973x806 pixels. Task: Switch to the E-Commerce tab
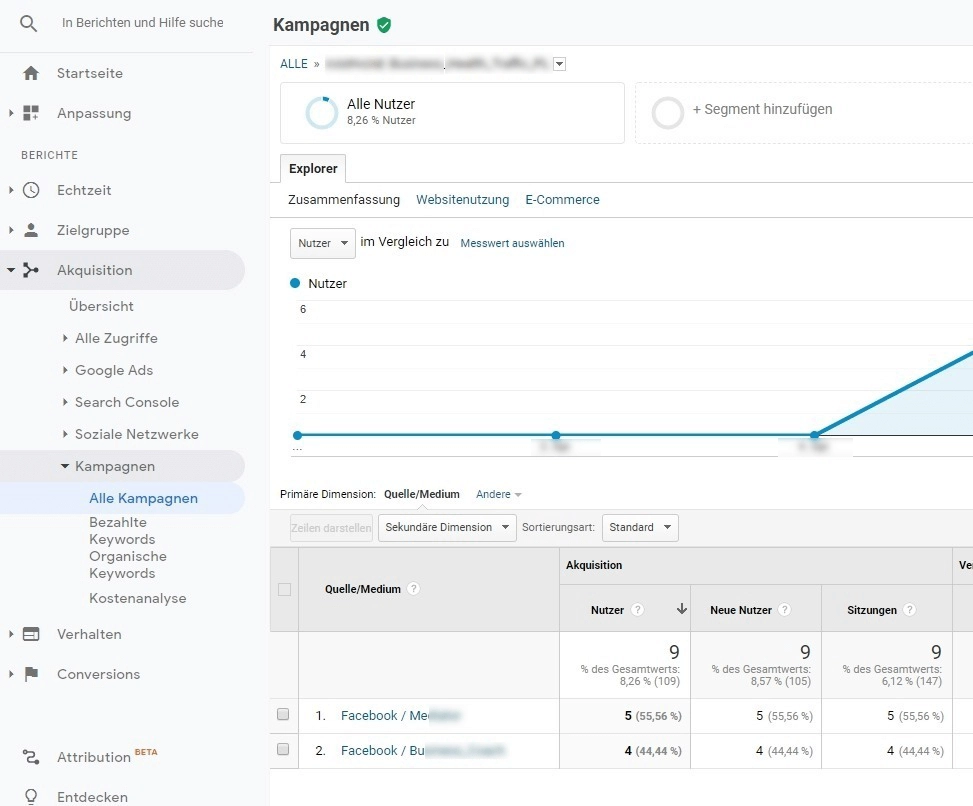[562, 200]
